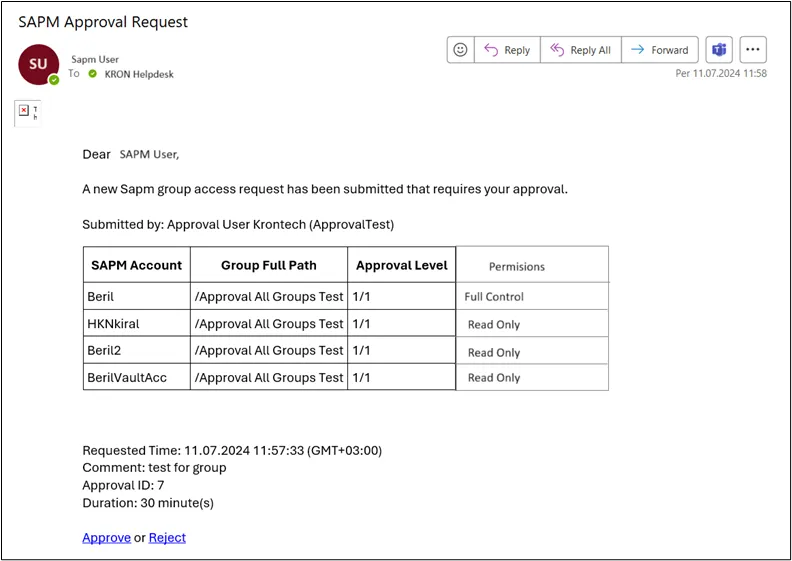The height and width of the screenshot is (561, 792).
Task: Click the Approval ID: 7 line
Action: 123,485
